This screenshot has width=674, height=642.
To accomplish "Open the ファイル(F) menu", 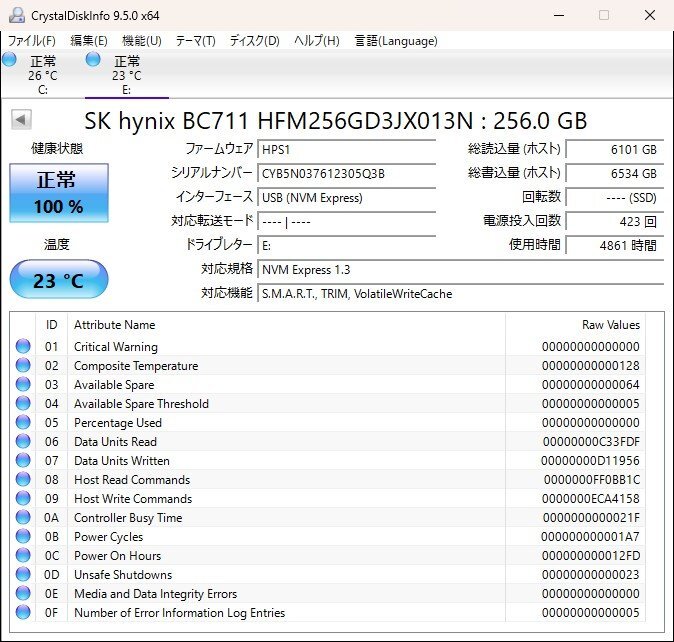I will pos(32,41).
